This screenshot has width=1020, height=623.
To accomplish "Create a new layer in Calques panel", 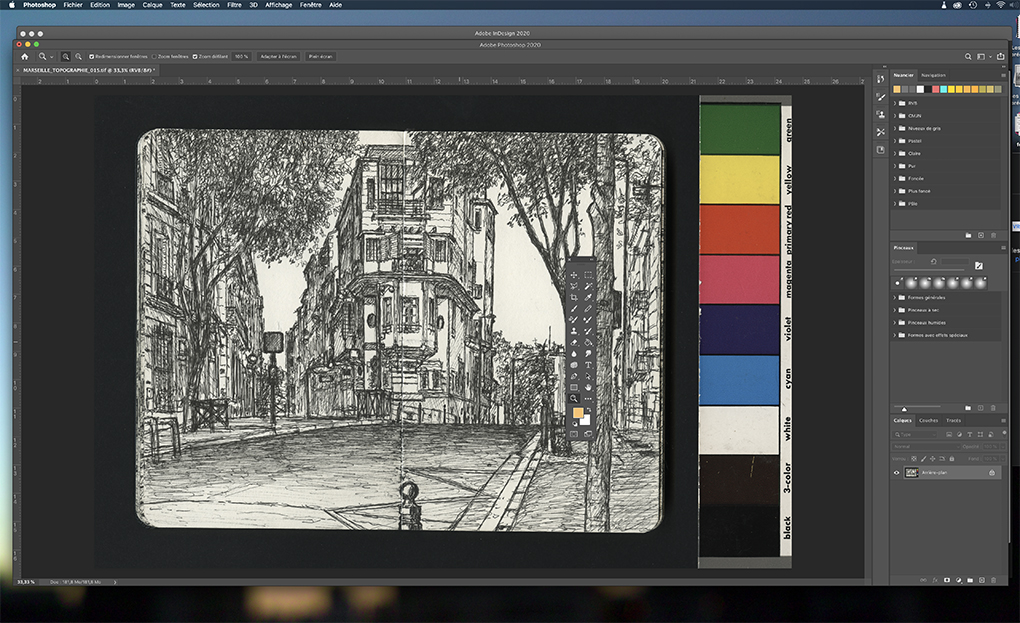I will click(x=982, y=580).
